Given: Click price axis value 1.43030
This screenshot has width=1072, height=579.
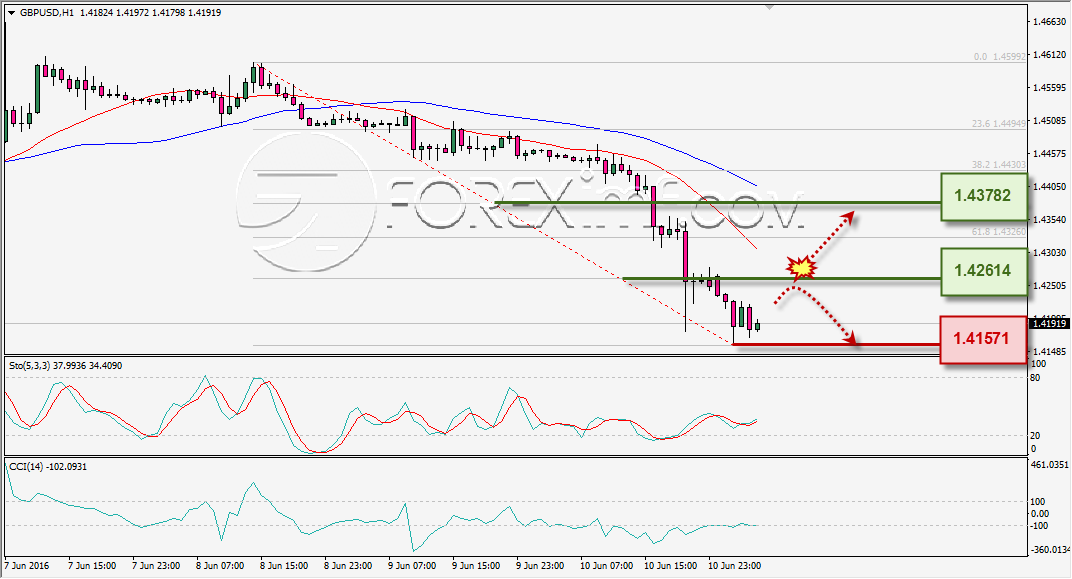Looking at the screenshot, I should [1049, 252].
